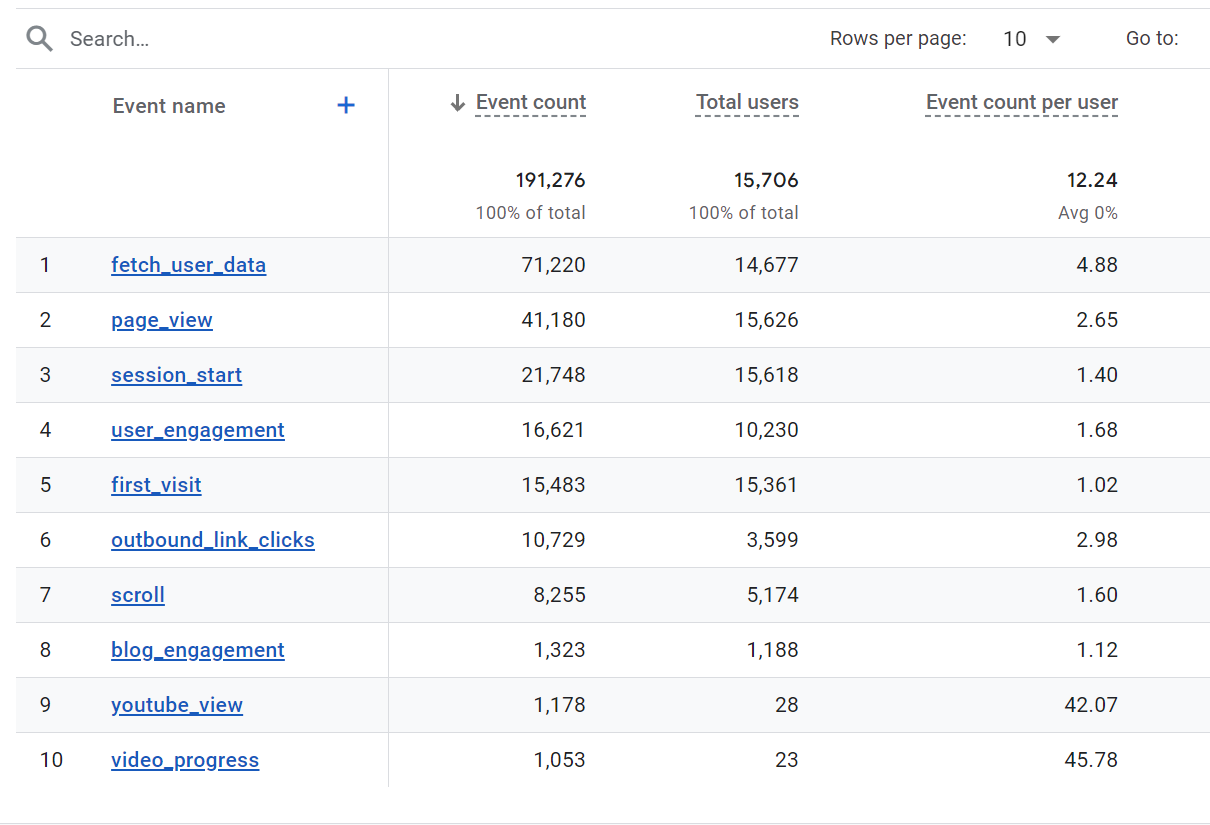Screen dimensions: 1210x825
Task: Open the Rows per page dropdown
Action: (1032, 39)
